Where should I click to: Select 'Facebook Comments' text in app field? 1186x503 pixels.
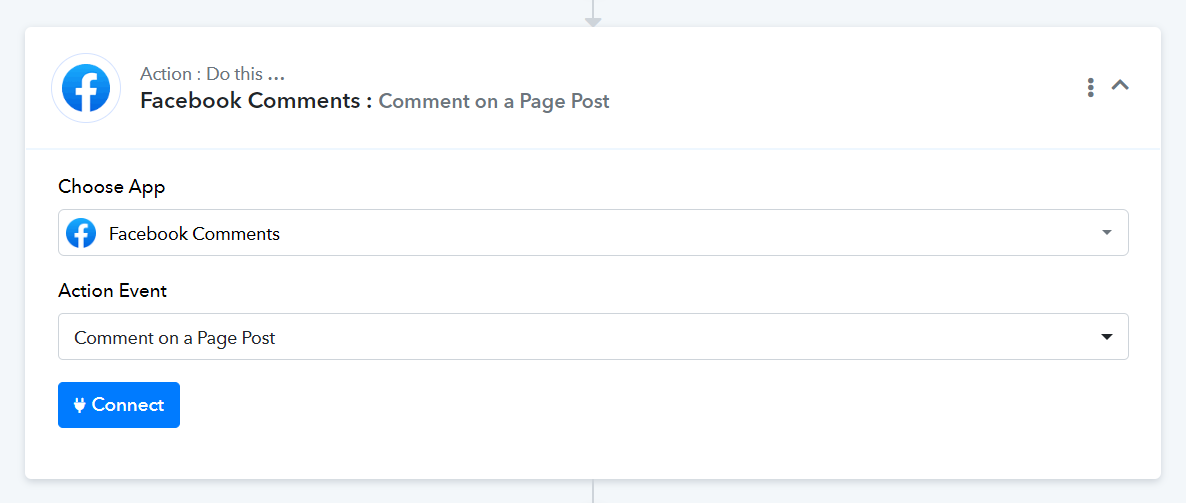tap(194, 234)
